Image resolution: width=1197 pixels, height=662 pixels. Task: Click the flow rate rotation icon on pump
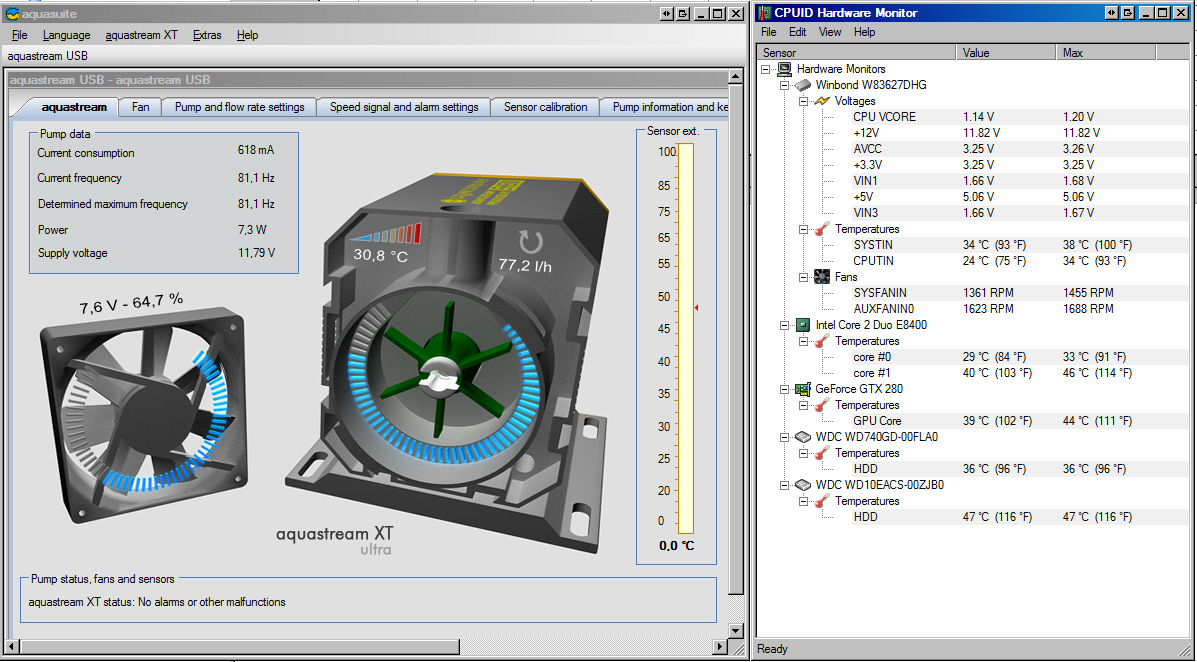(531, 243)
